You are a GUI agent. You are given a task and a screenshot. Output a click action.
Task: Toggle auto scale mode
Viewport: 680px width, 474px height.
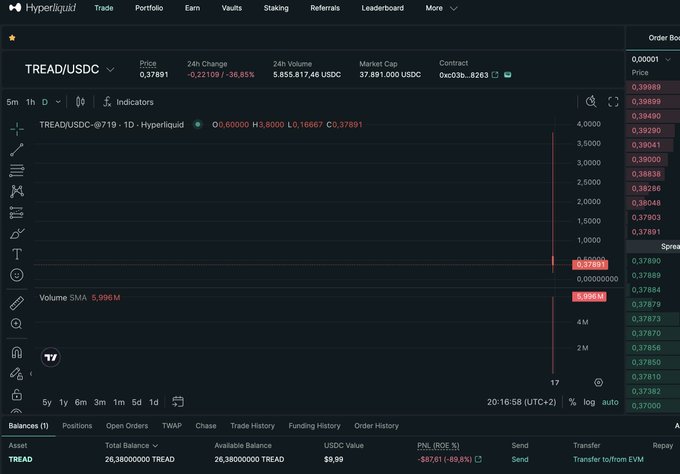610,402
